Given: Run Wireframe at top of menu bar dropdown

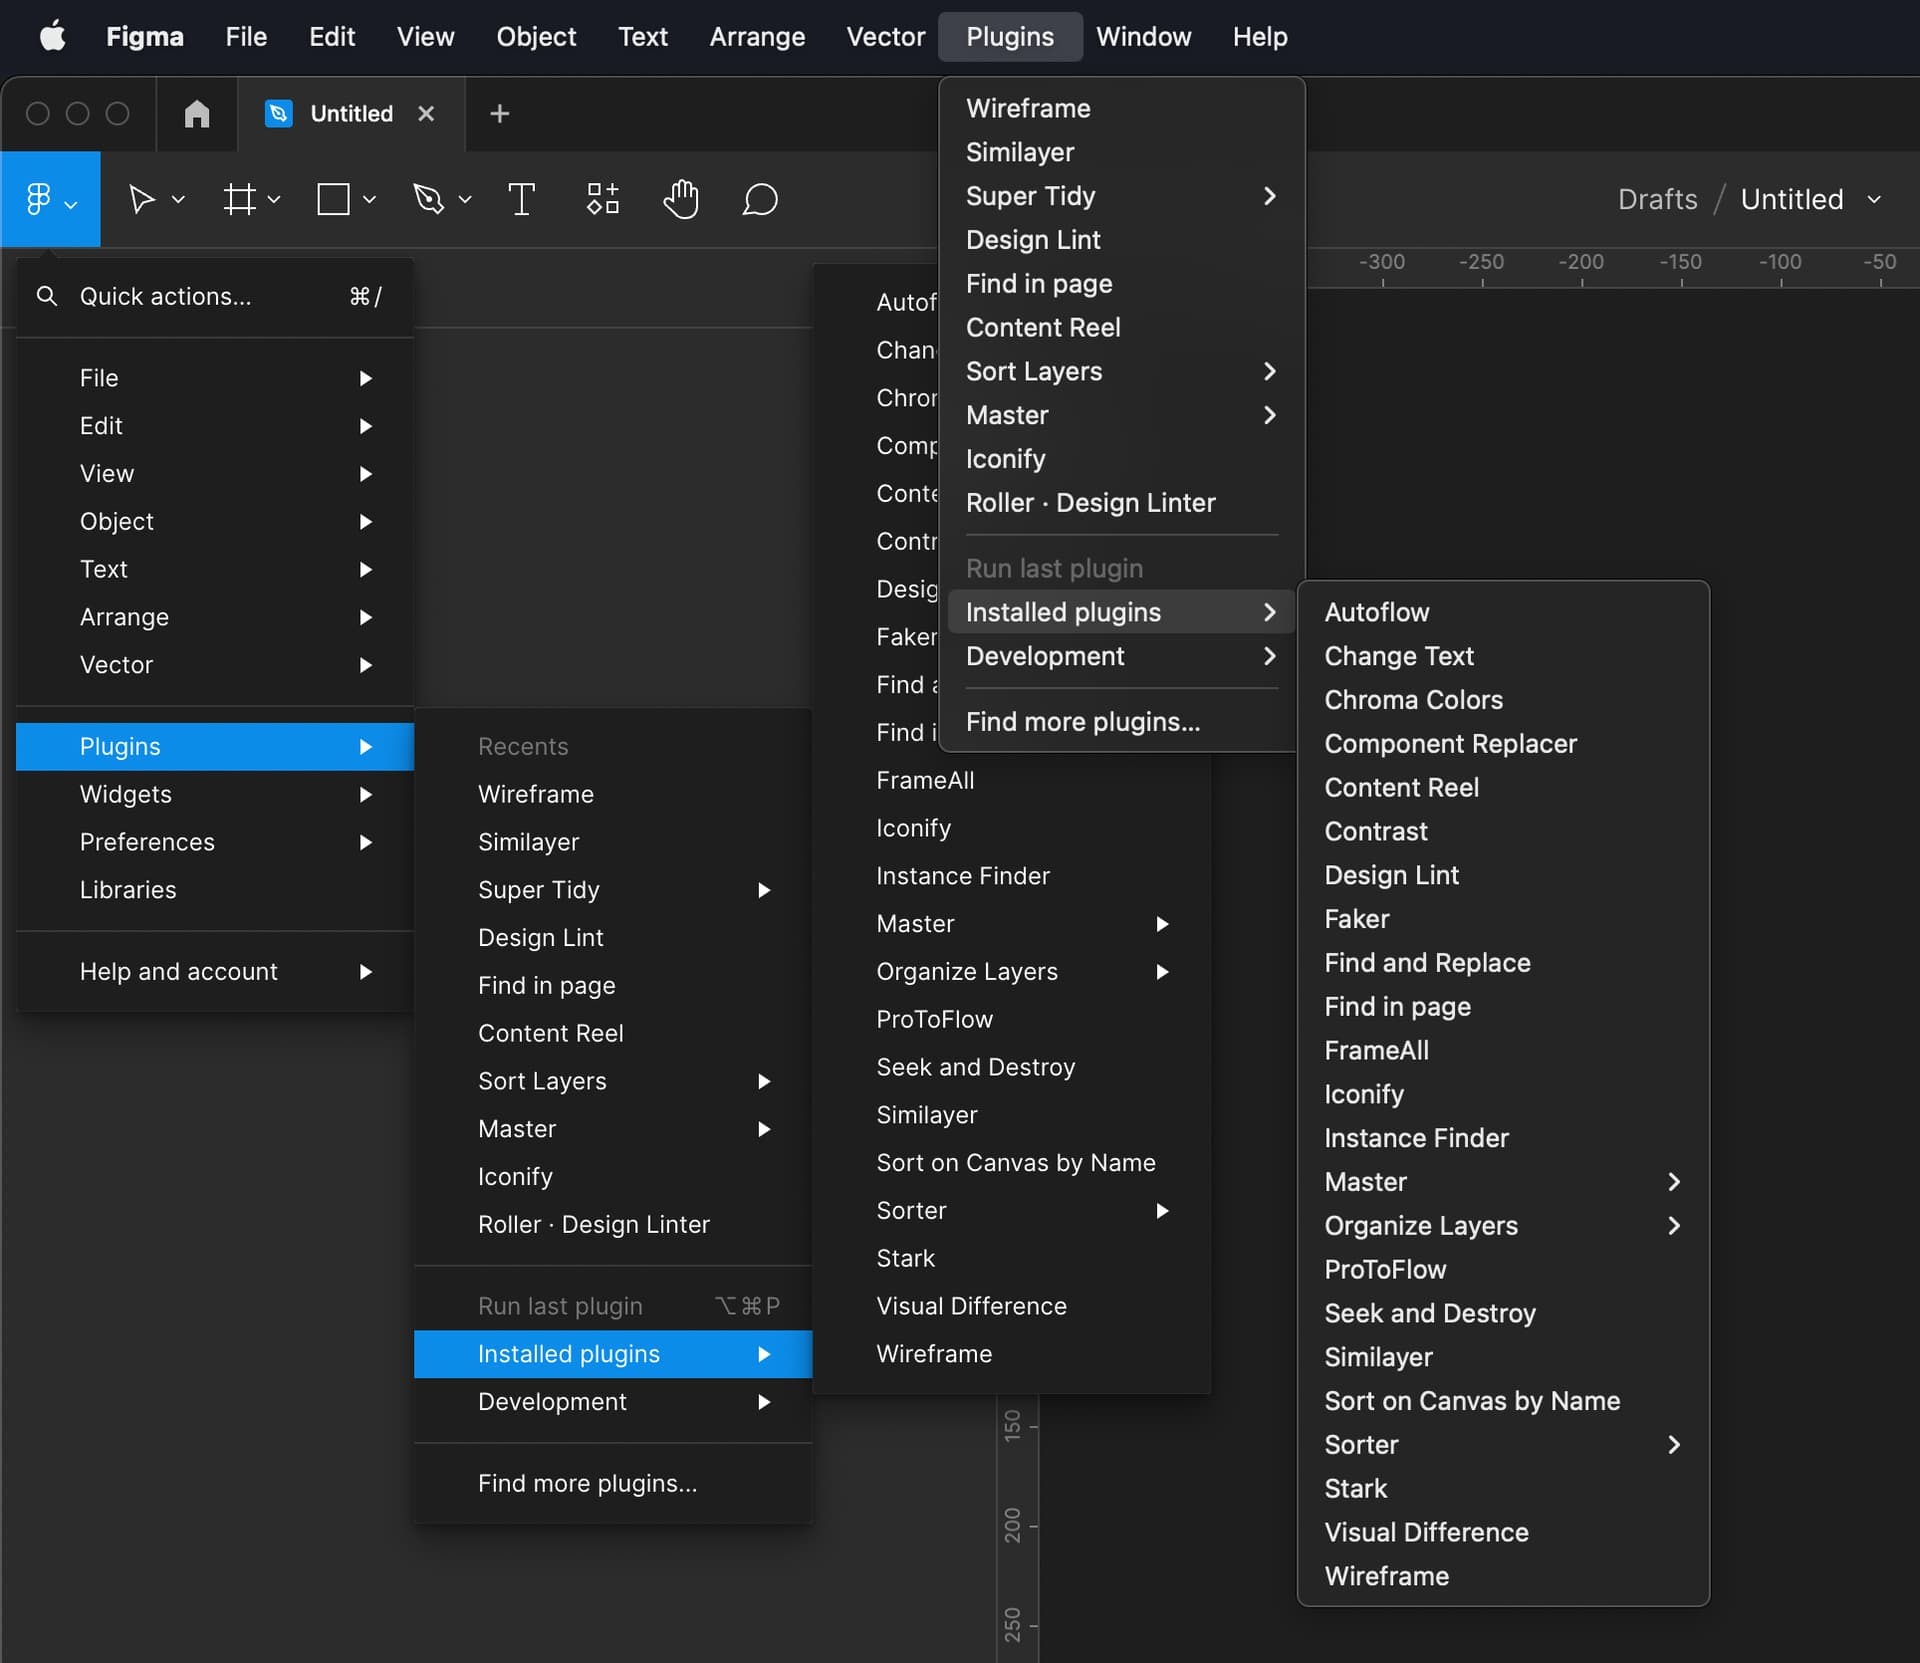Looking at the screenshot, I should [1122, 108].
